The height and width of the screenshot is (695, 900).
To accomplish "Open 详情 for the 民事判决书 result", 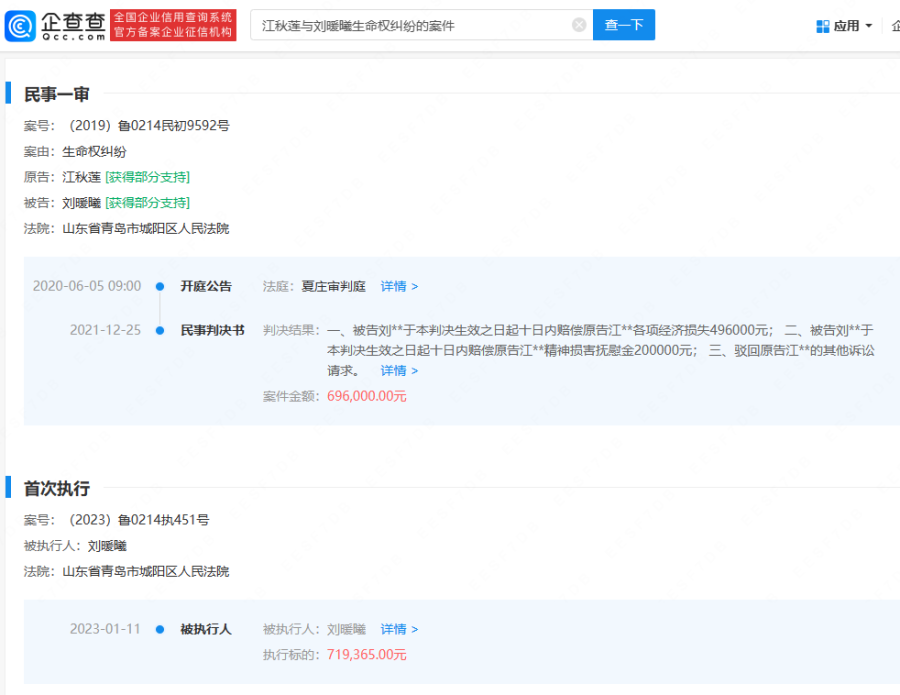I will click(x=399, y=370).
